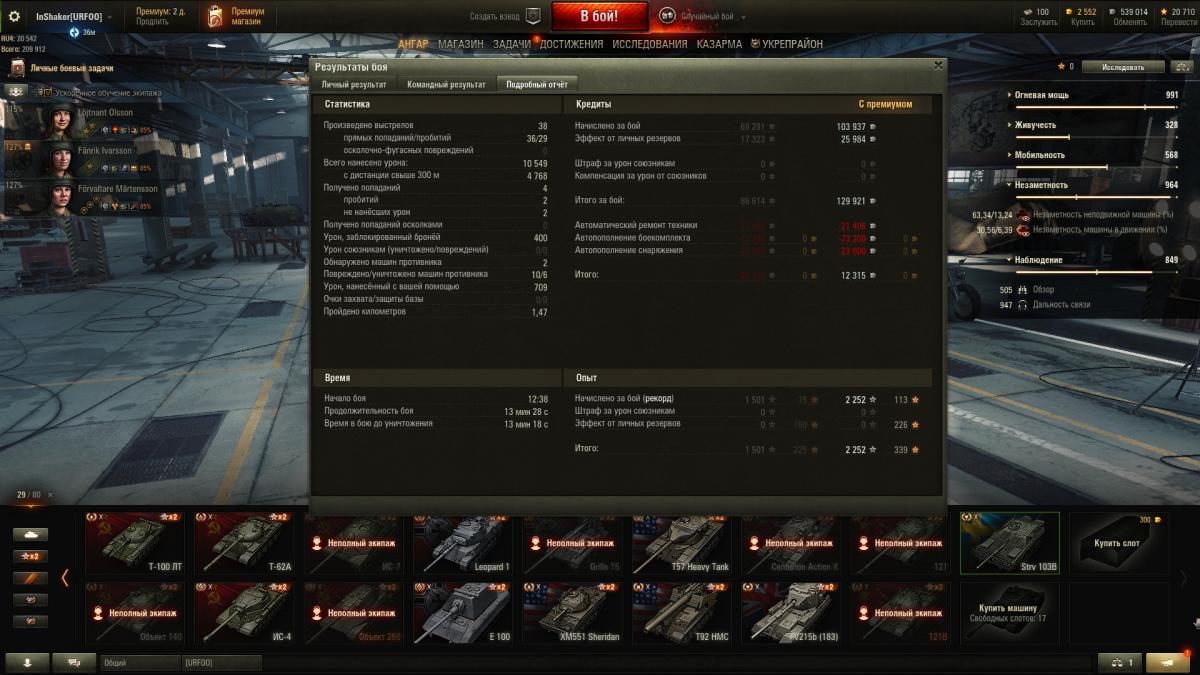
Task: Open the Общий chat channel tab
Action: tap(140, 662)
